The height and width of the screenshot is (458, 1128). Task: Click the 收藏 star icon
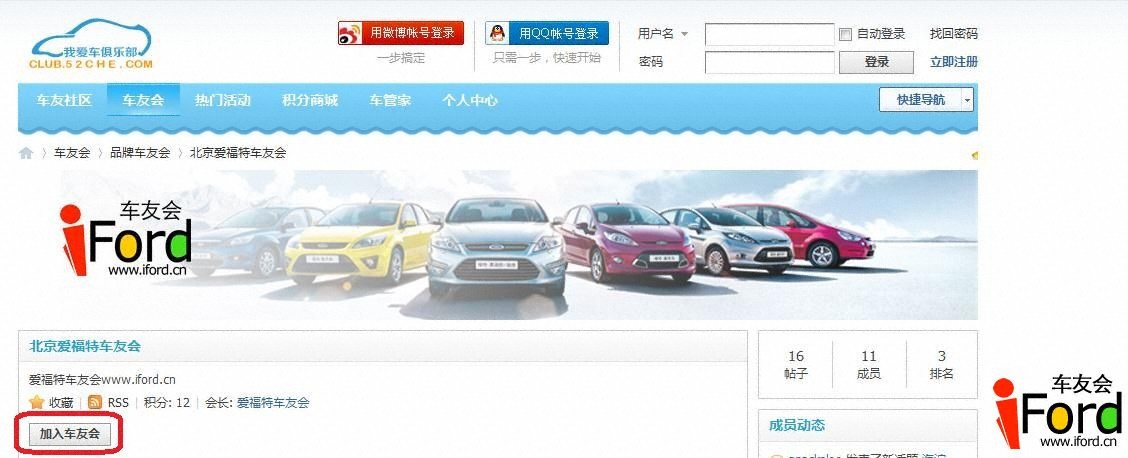(x=37, y=403)
